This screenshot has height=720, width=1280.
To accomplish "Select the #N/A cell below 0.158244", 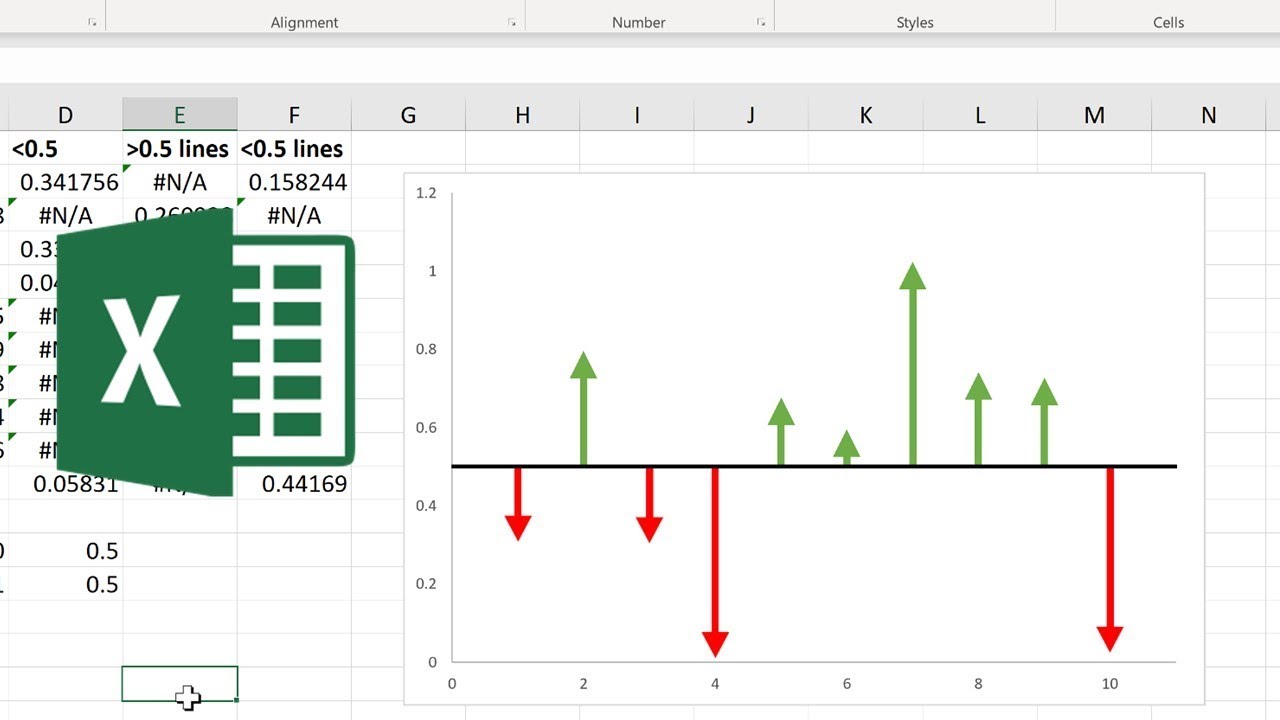I will pos(294,216).
